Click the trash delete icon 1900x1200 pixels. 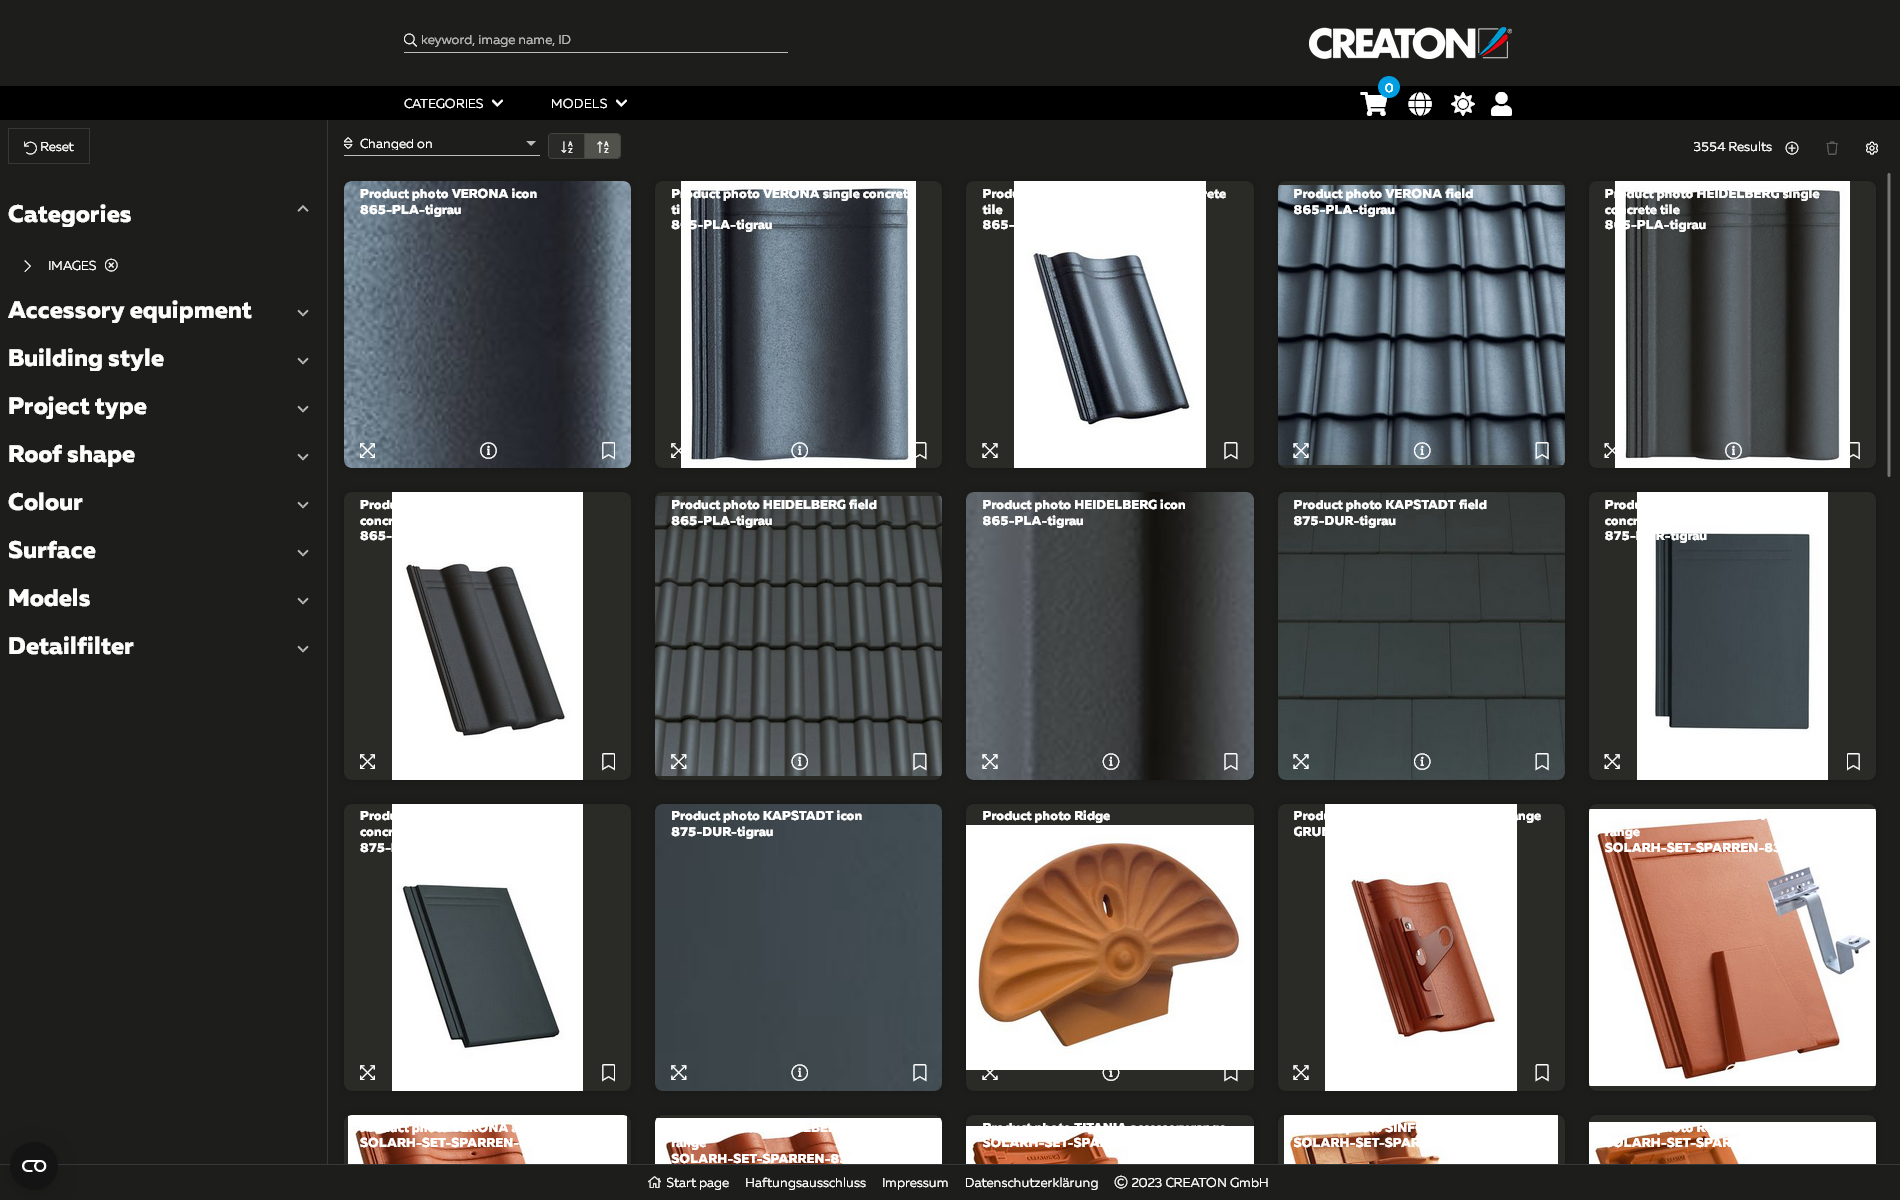1832,148
